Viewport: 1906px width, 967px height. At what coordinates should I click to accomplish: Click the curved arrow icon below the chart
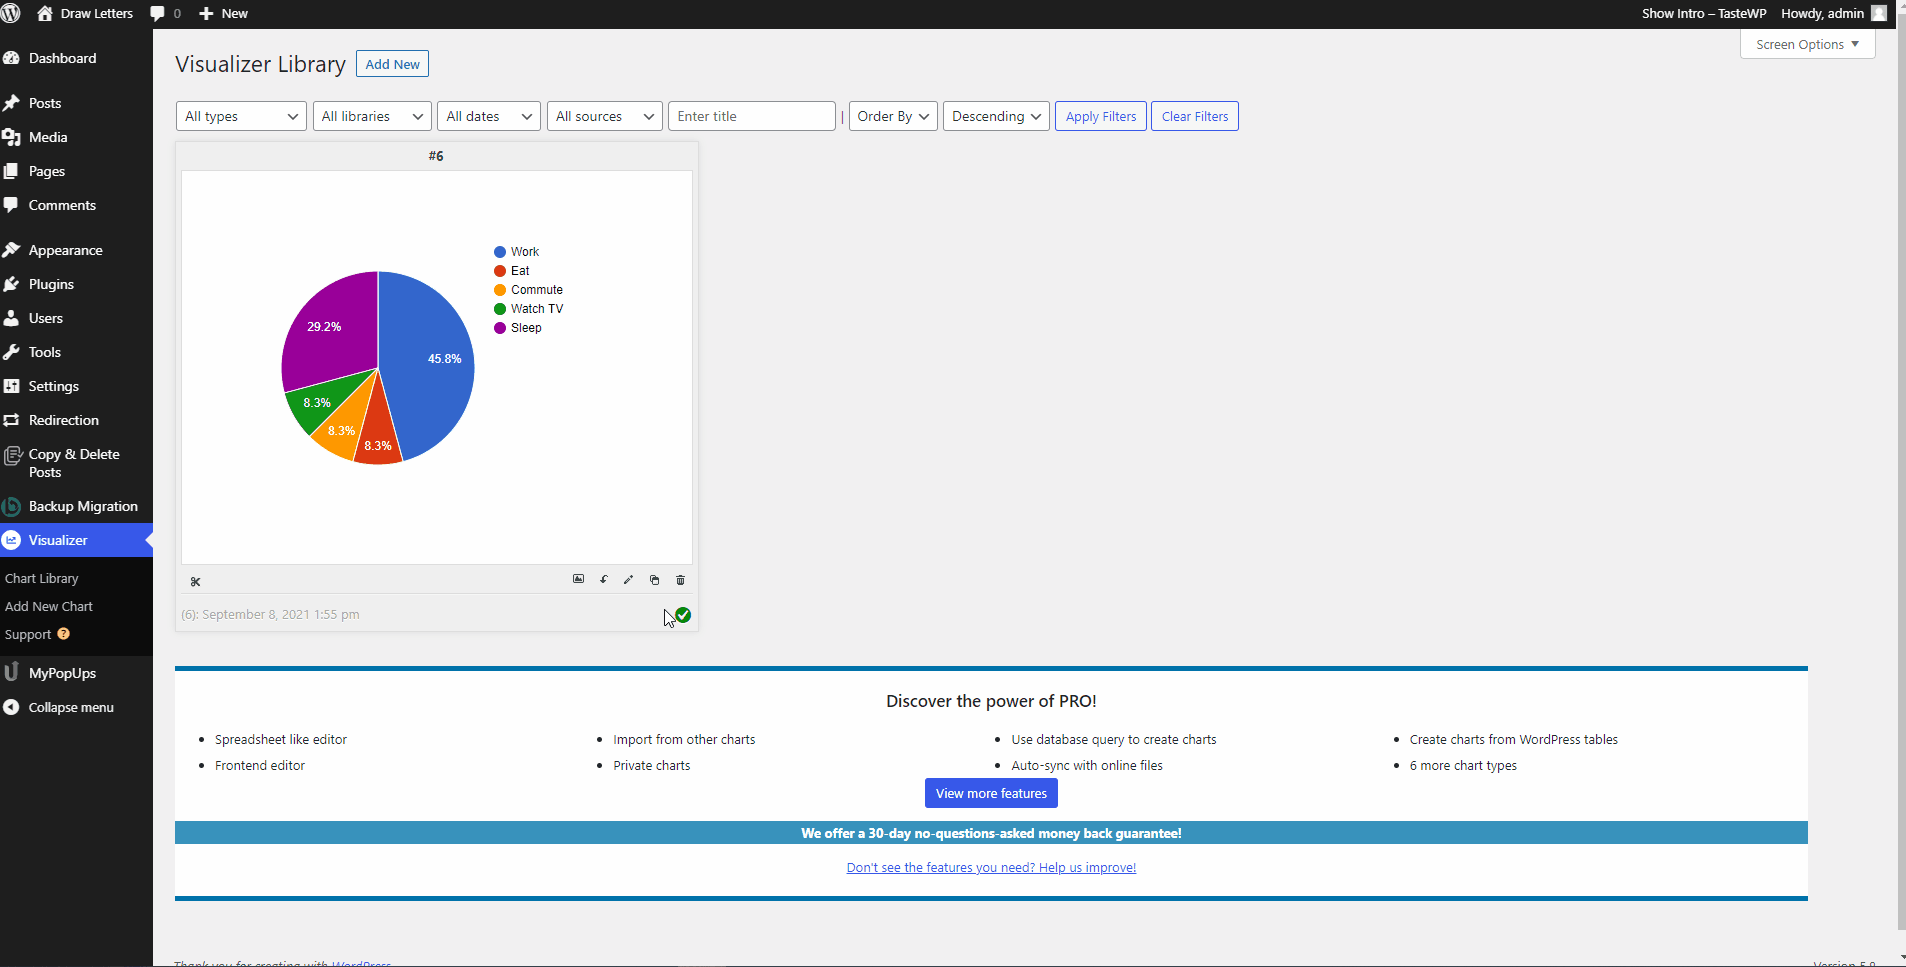(x=604, y=579)
